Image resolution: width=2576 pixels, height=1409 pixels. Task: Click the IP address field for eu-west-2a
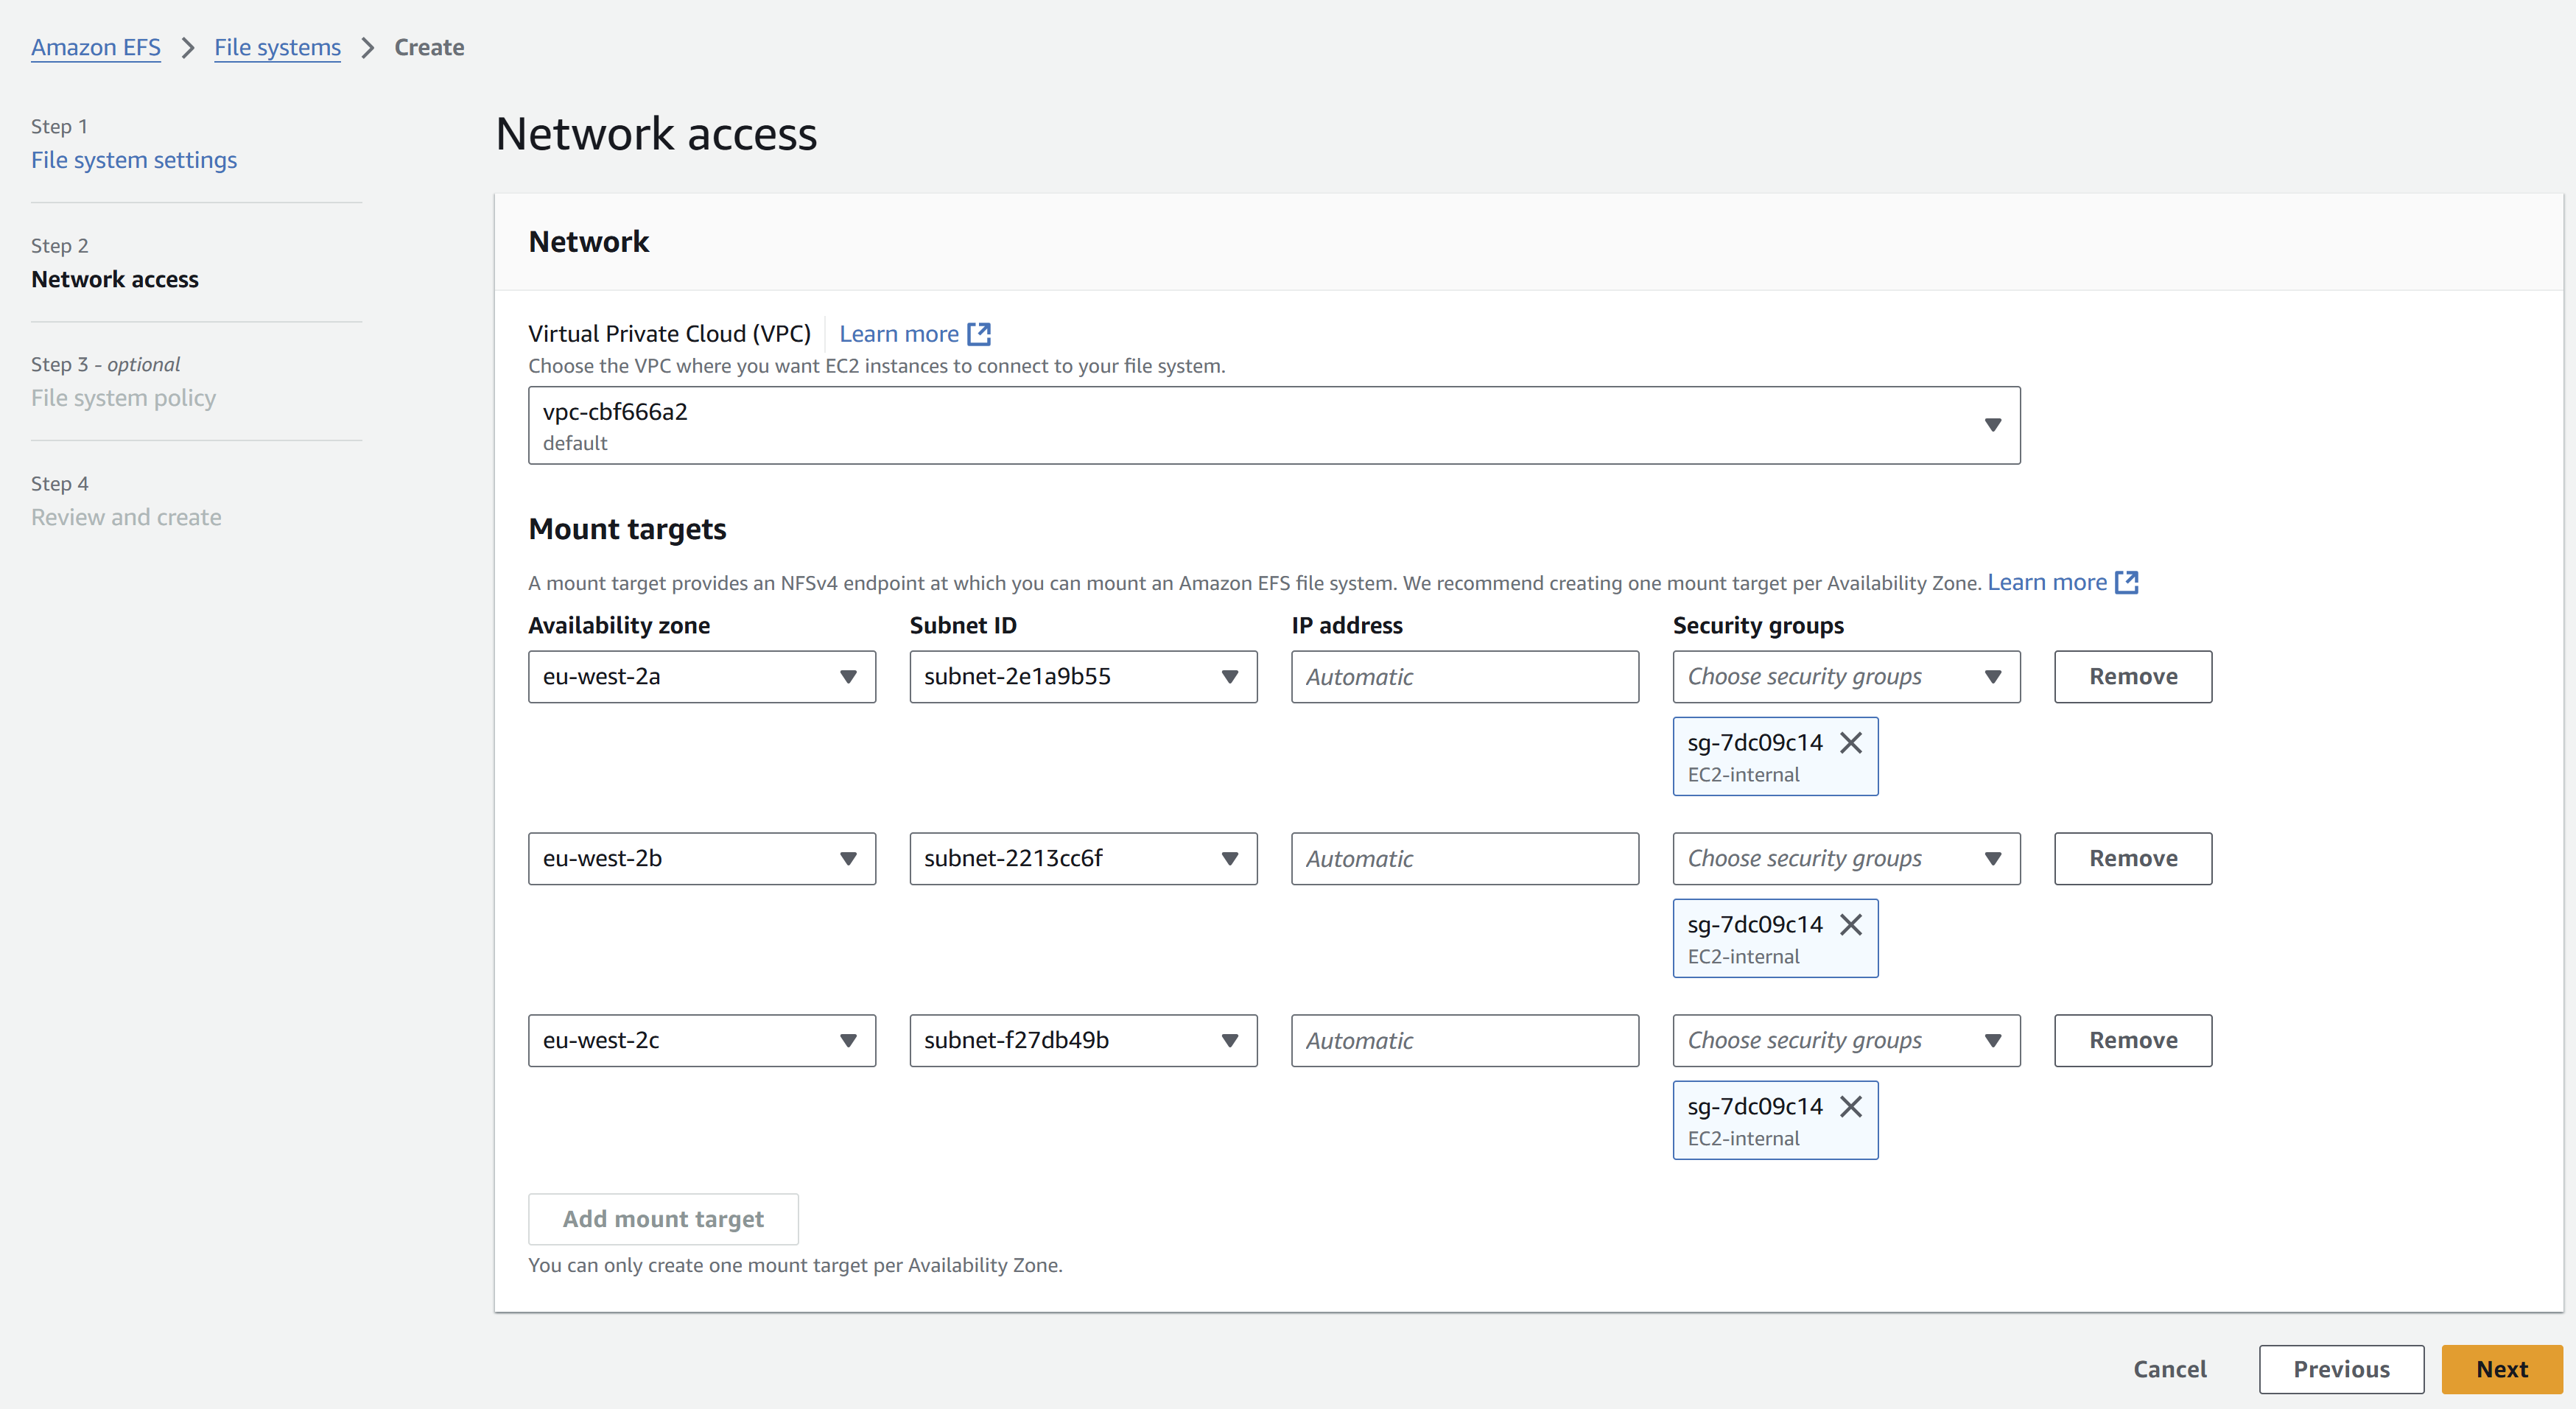click(x=1464, y=677)
